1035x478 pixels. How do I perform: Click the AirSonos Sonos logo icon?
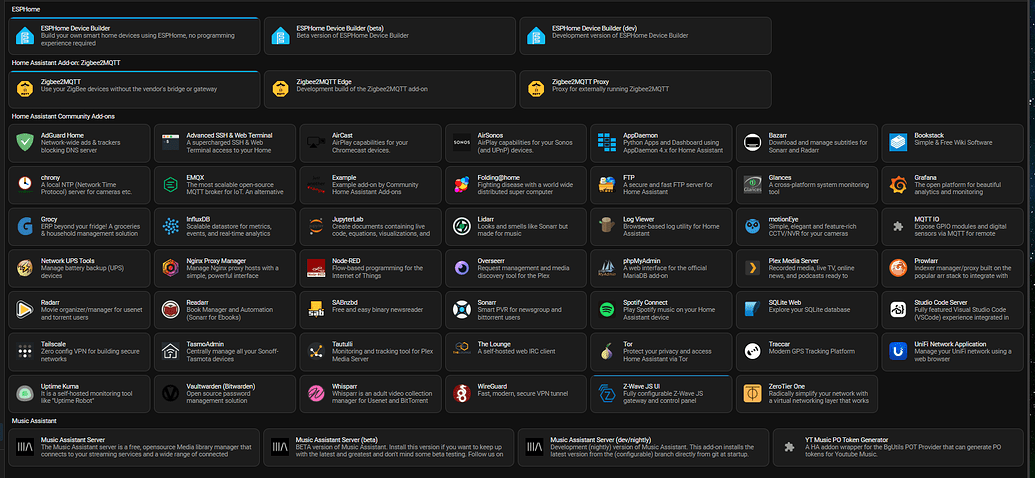[461, 142]
